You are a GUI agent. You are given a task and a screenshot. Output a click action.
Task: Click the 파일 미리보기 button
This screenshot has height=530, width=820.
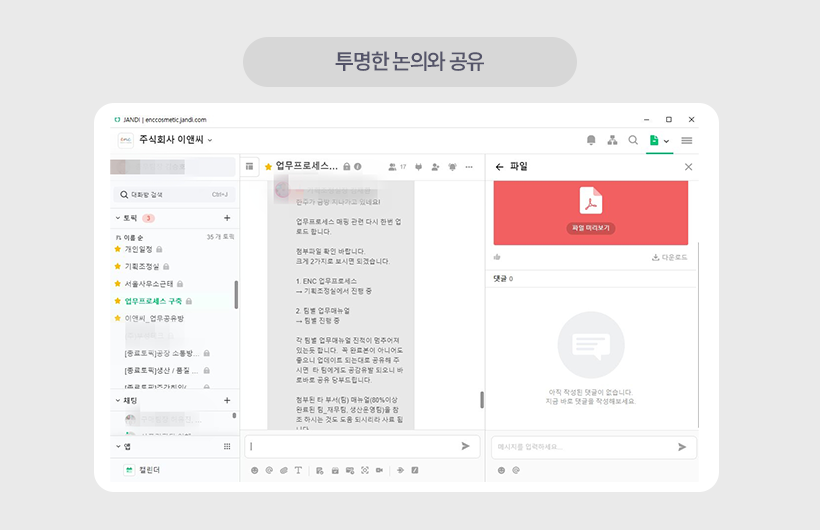[x=591, y=228]
